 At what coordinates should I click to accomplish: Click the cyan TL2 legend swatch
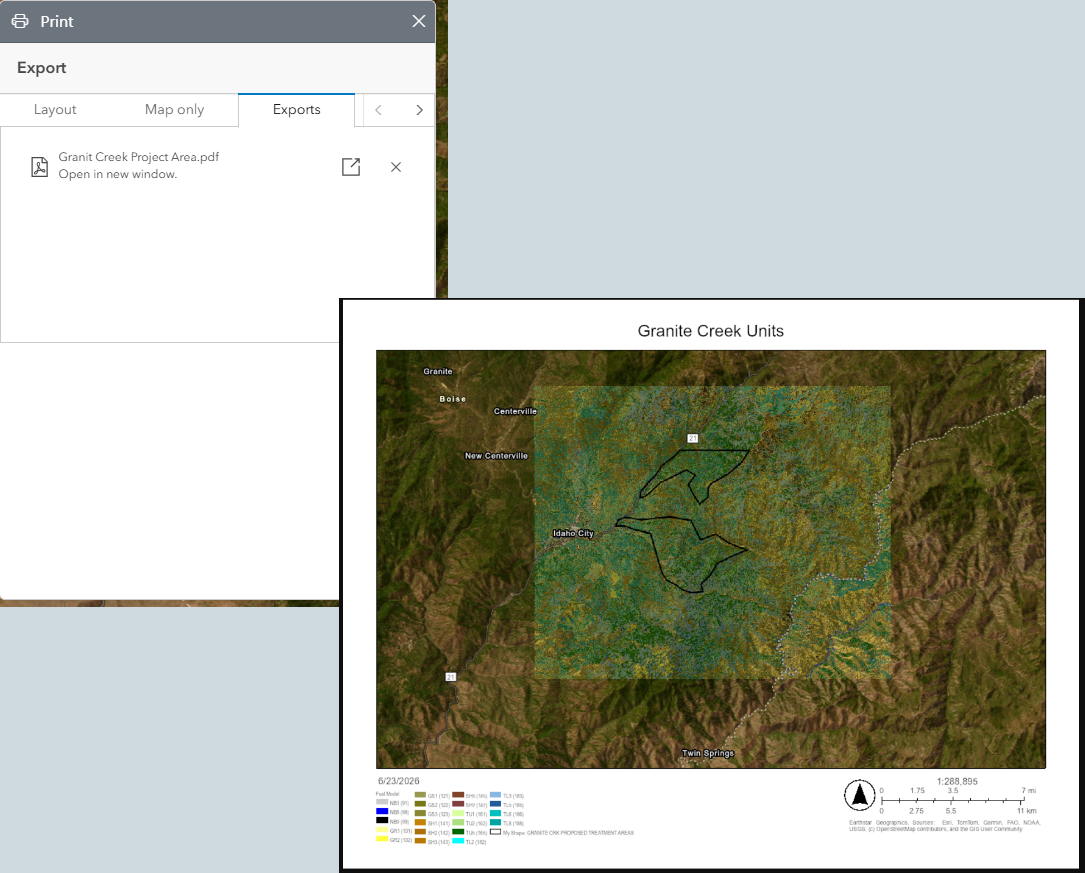[458, 841]
